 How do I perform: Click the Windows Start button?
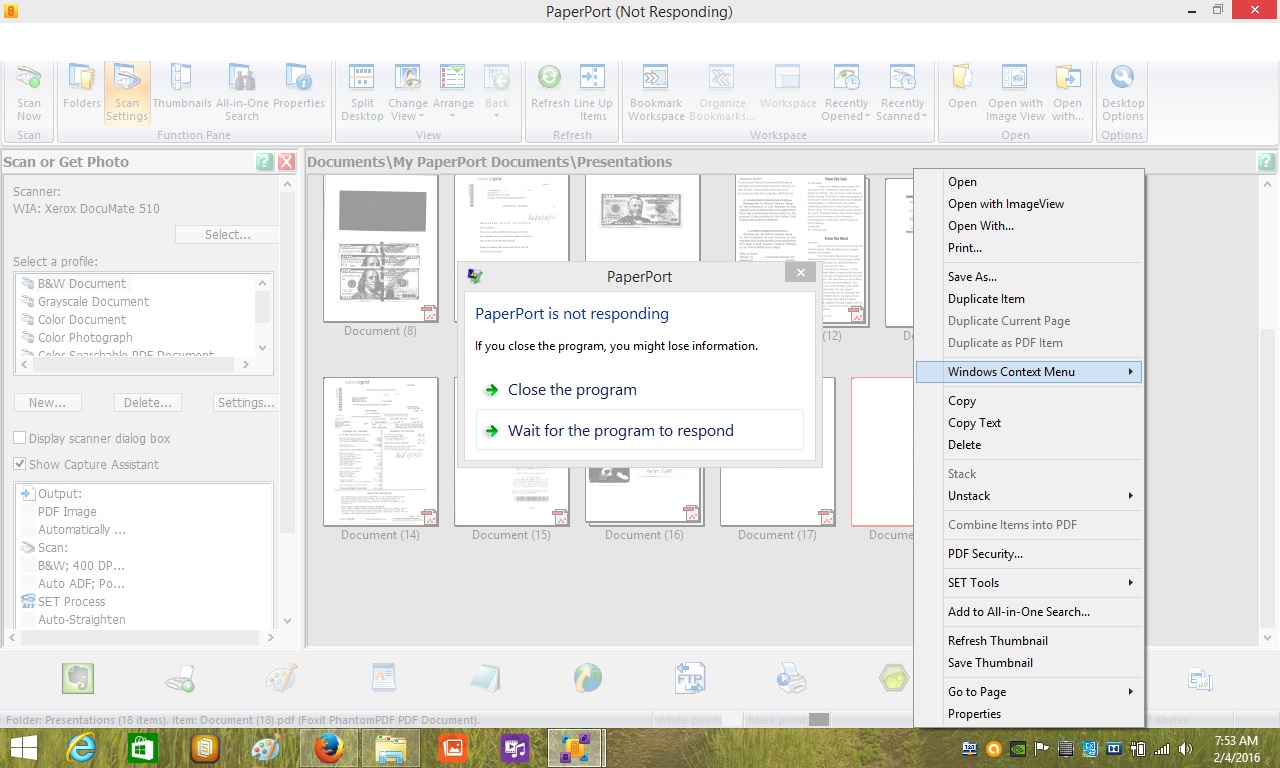click(23, 748)
